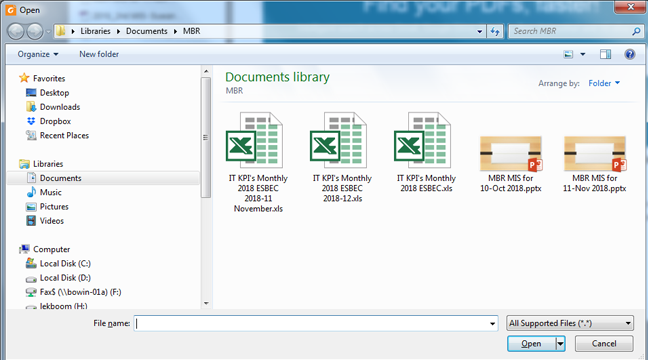Click the New folder button

click(99, 54)
